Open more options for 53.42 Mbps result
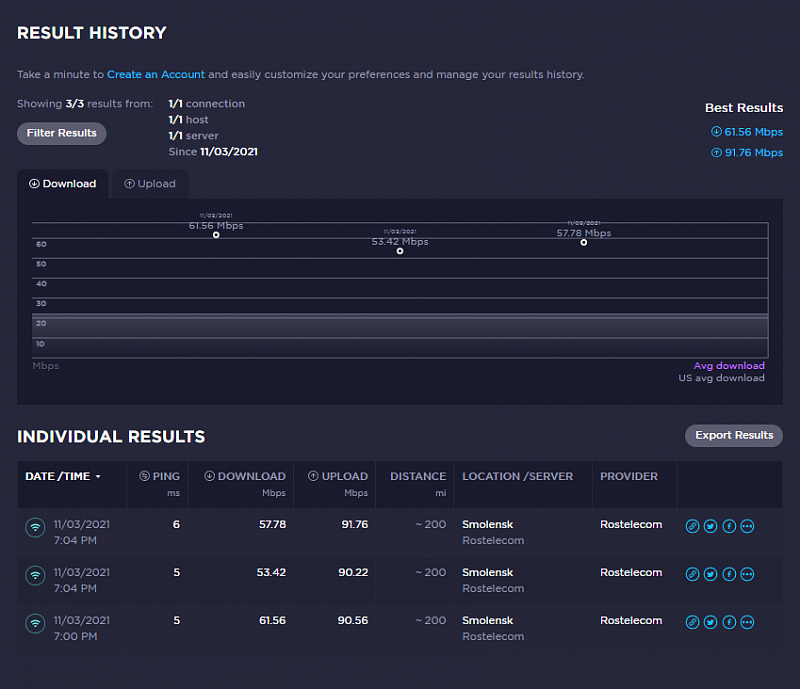The height and width of the screenshot is (689, 800). (x=747, y=574)
